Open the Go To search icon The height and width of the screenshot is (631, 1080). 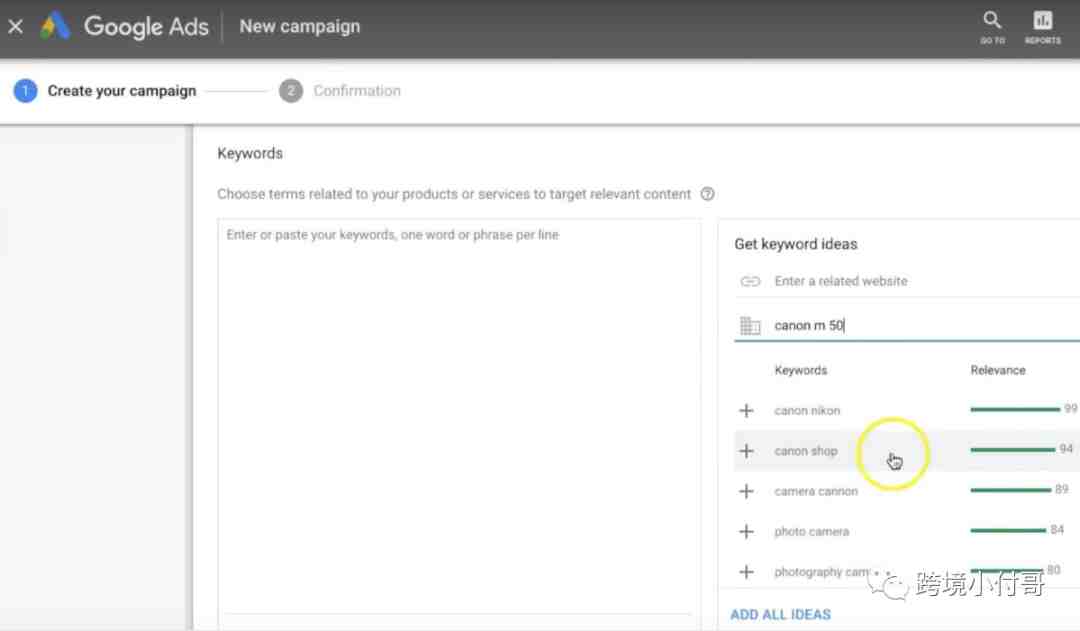coord(992,27)
